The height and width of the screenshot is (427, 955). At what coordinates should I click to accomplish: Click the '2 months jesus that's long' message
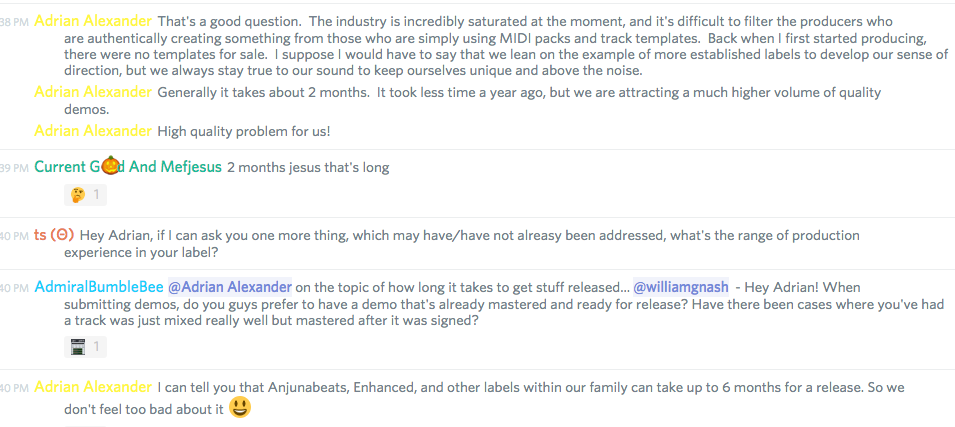308,167
